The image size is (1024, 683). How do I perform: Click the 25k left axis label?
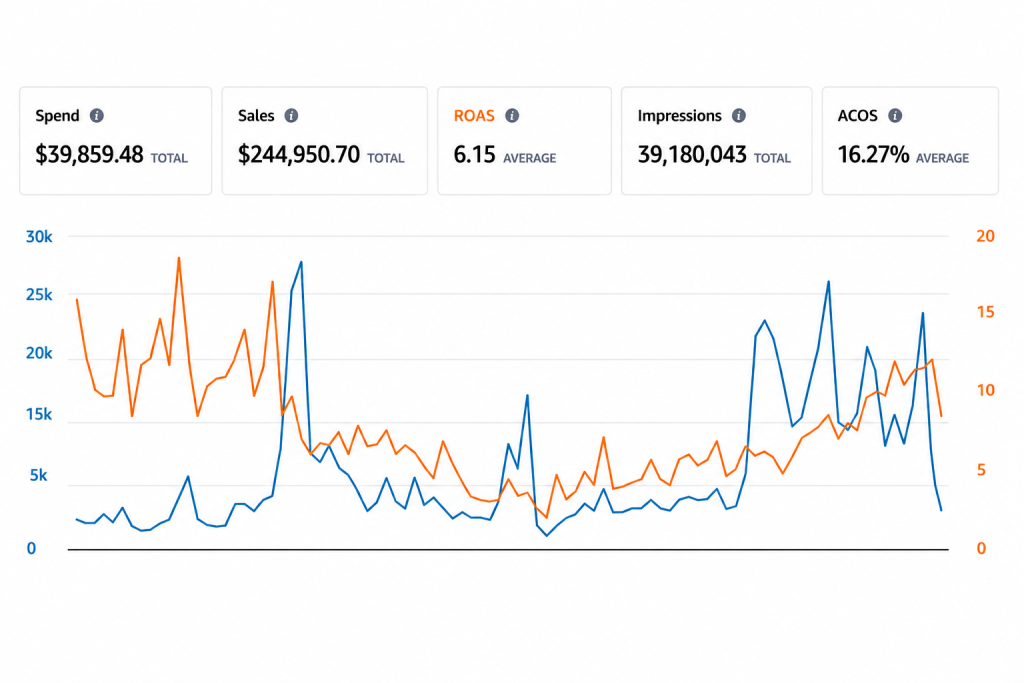[39, 295]
